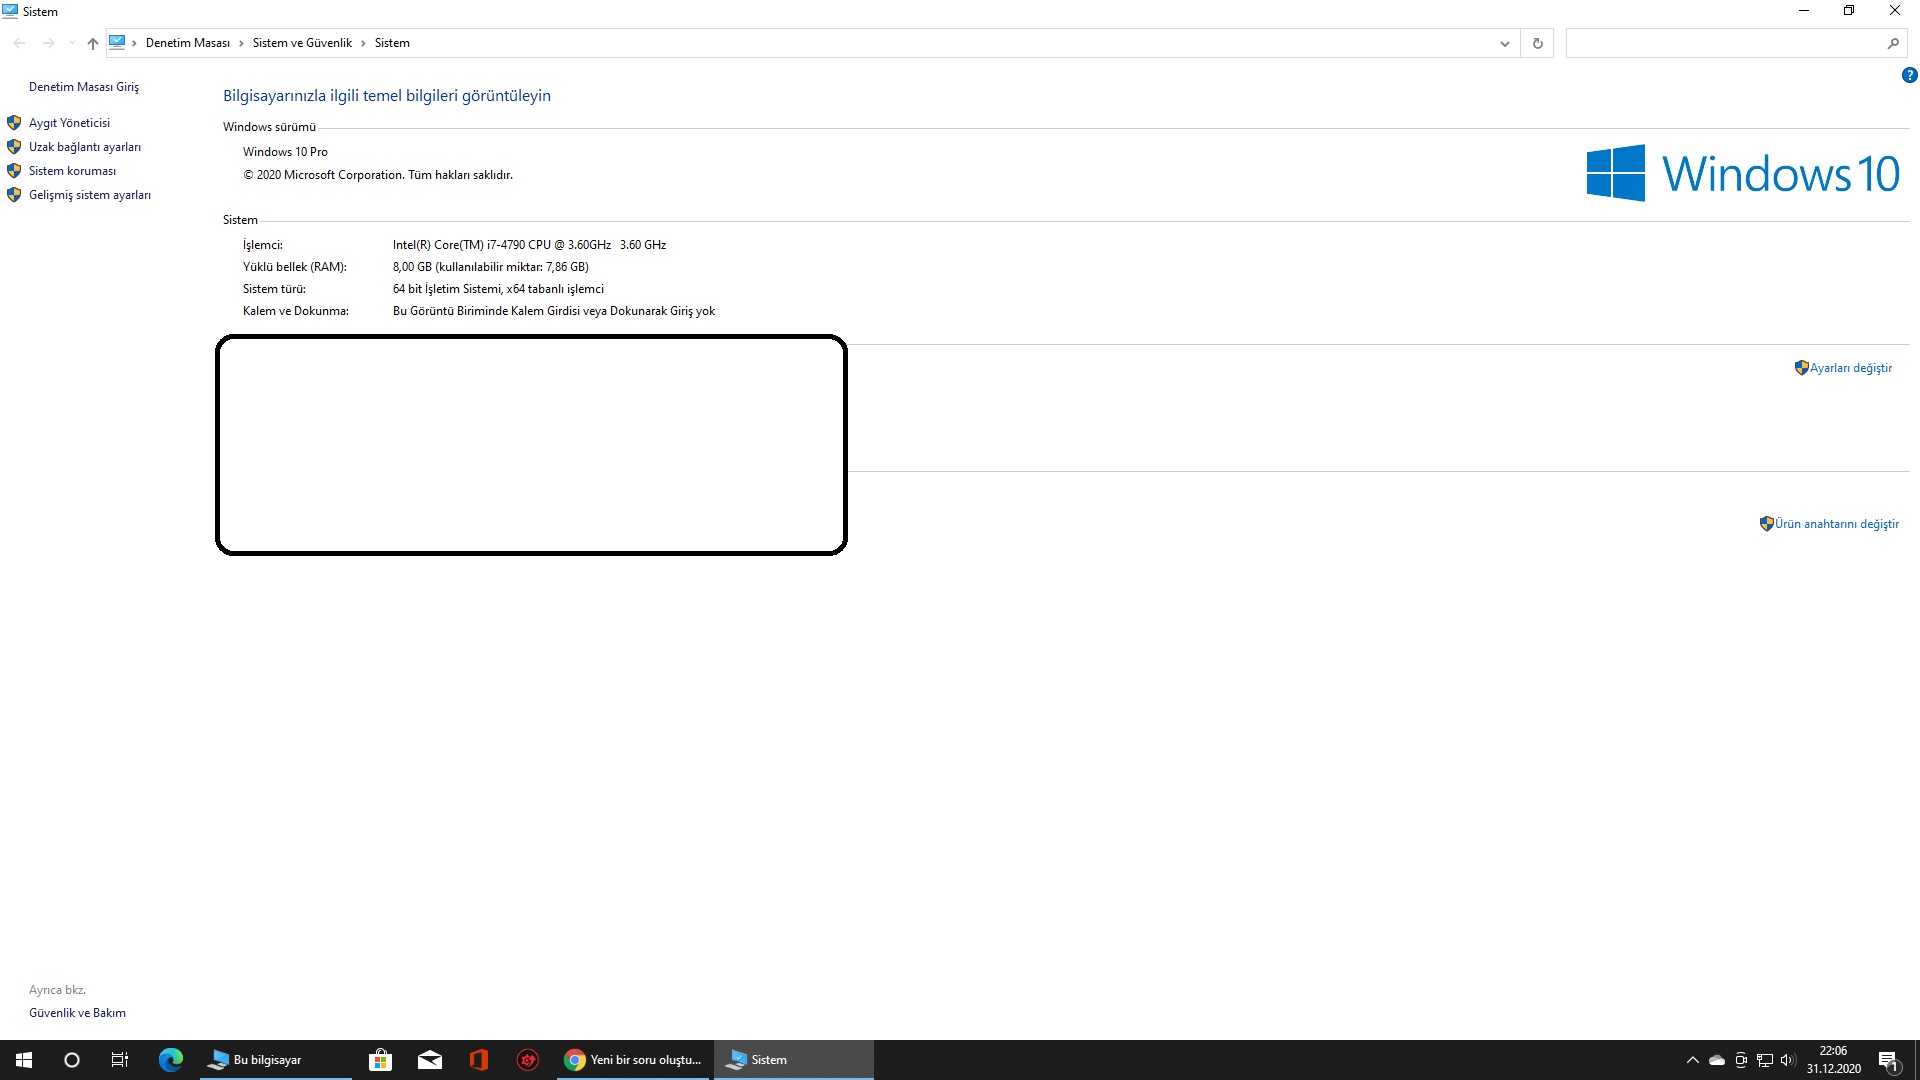The image size is (1920, 1080).
Task: Click the computer icon in address bar
Action: pyautogui.click(x=117, y=42)
